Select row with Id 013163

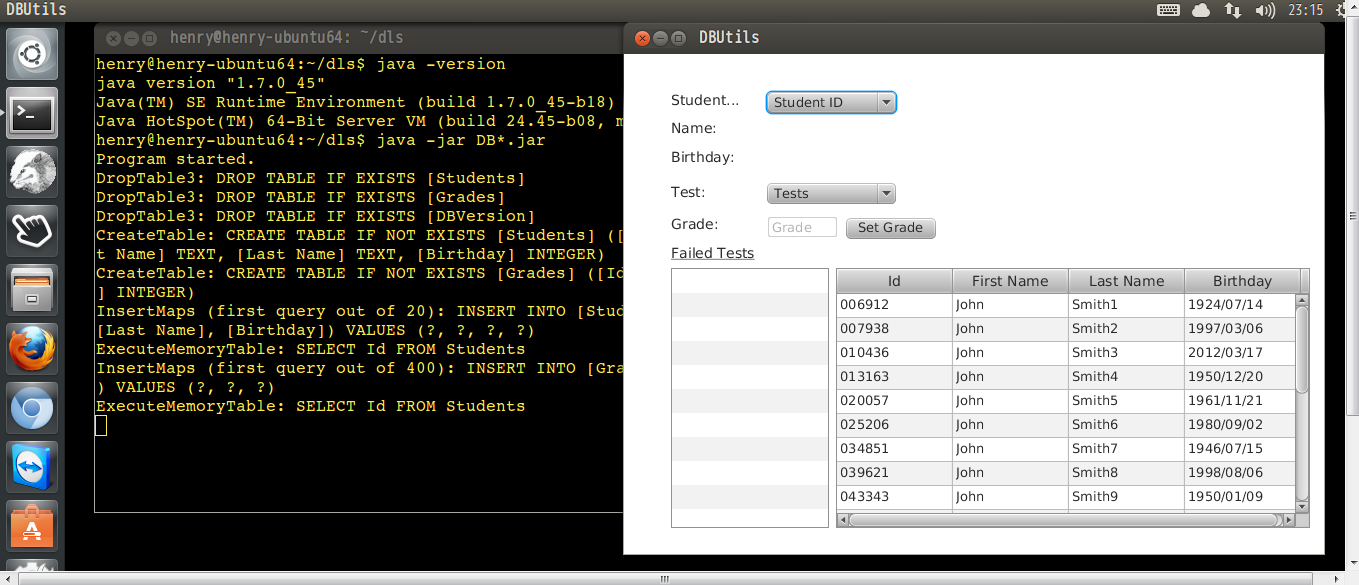tap(893, 377)
